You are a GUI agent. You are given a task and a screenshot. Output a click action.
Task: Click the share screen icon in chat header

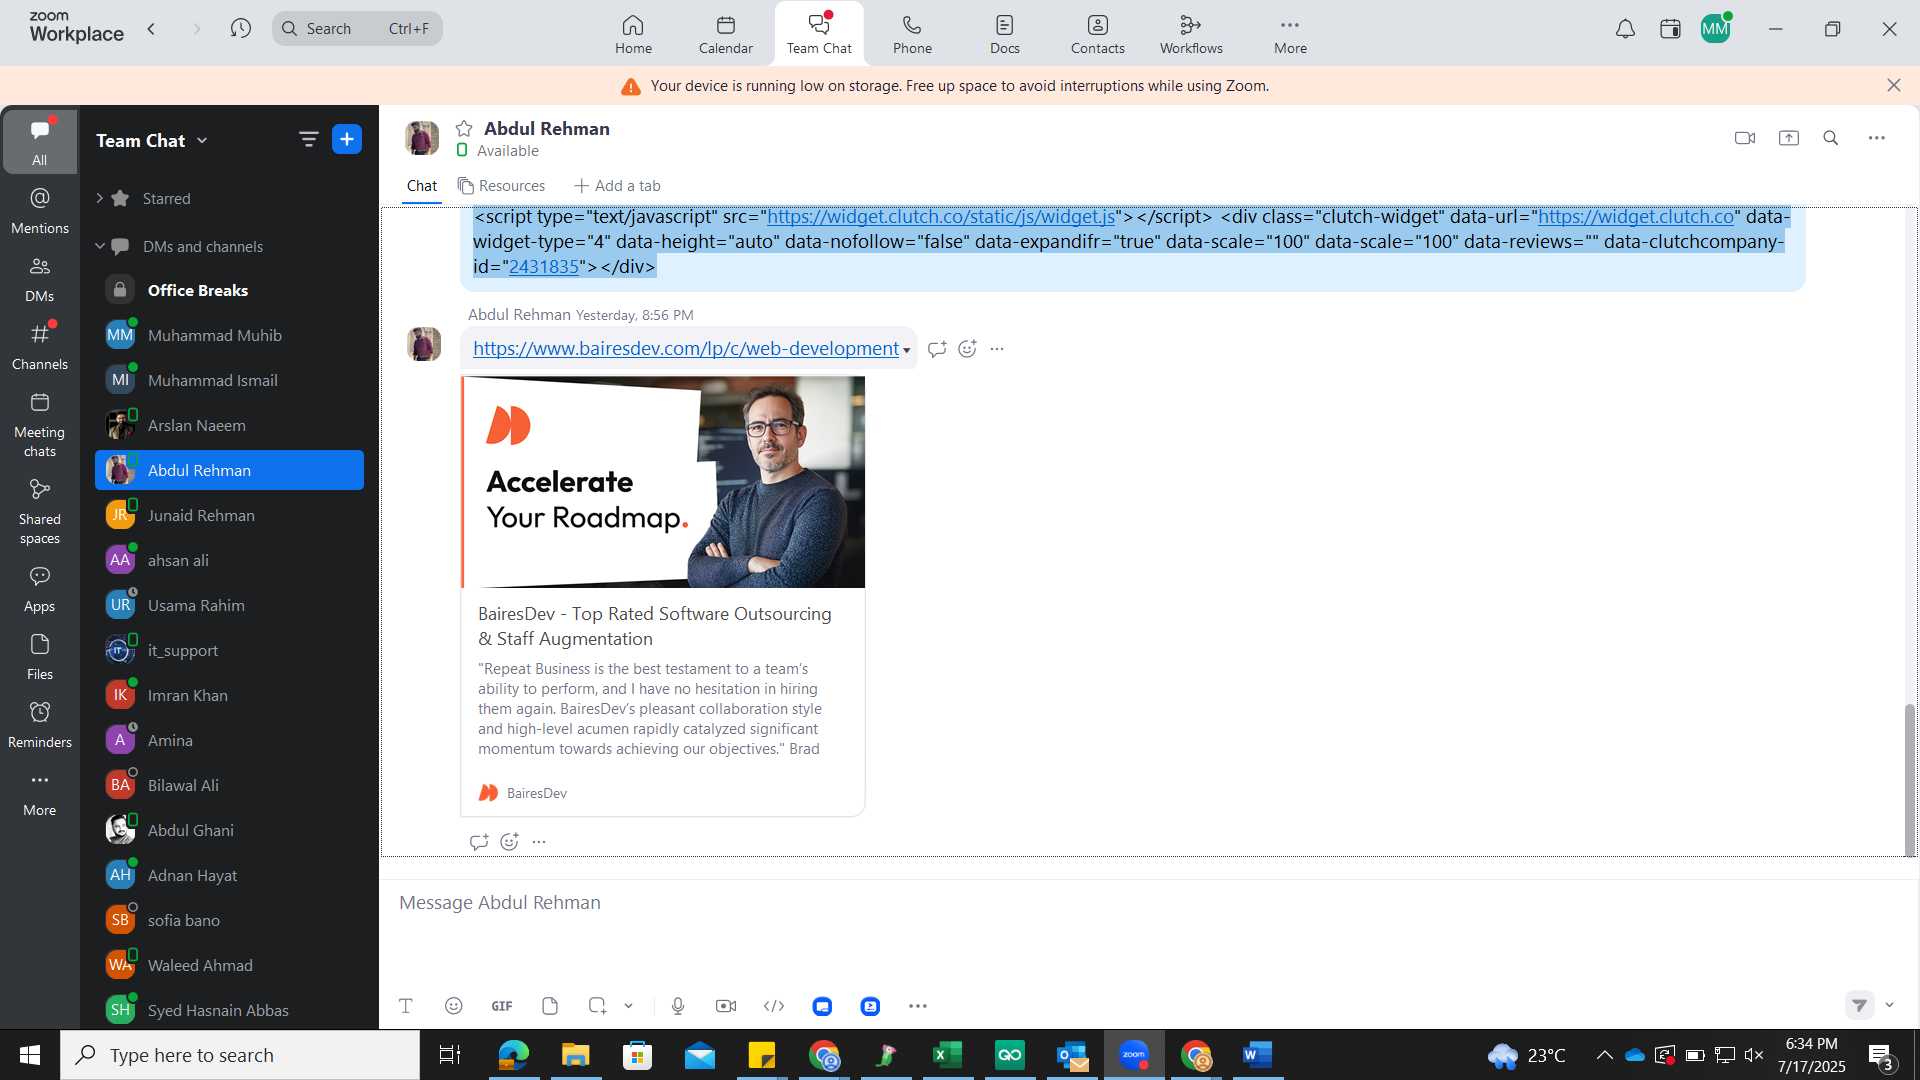(1789, 138)
